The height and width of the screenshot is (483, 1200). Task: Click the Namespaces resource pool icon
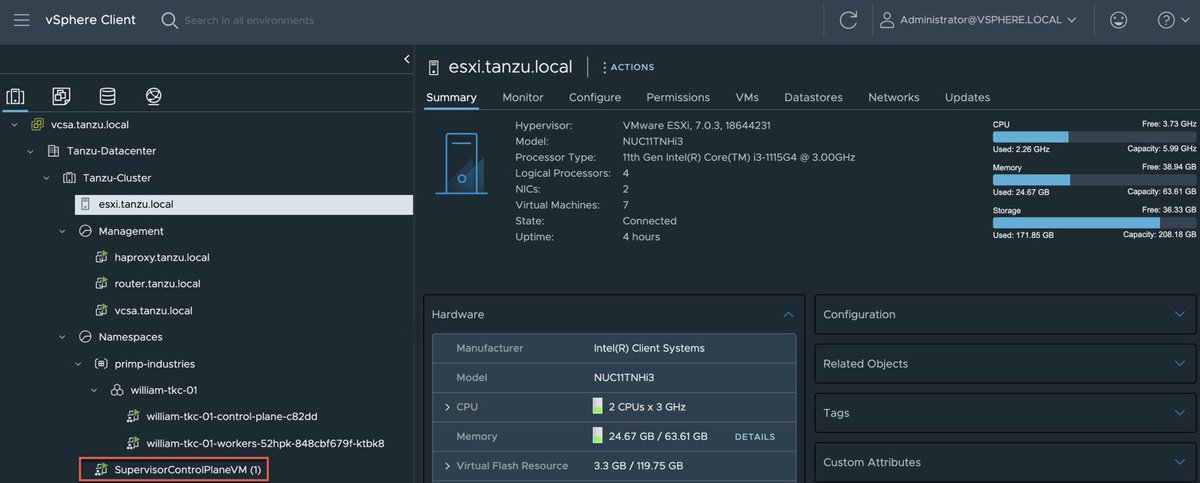click(85, 337)
